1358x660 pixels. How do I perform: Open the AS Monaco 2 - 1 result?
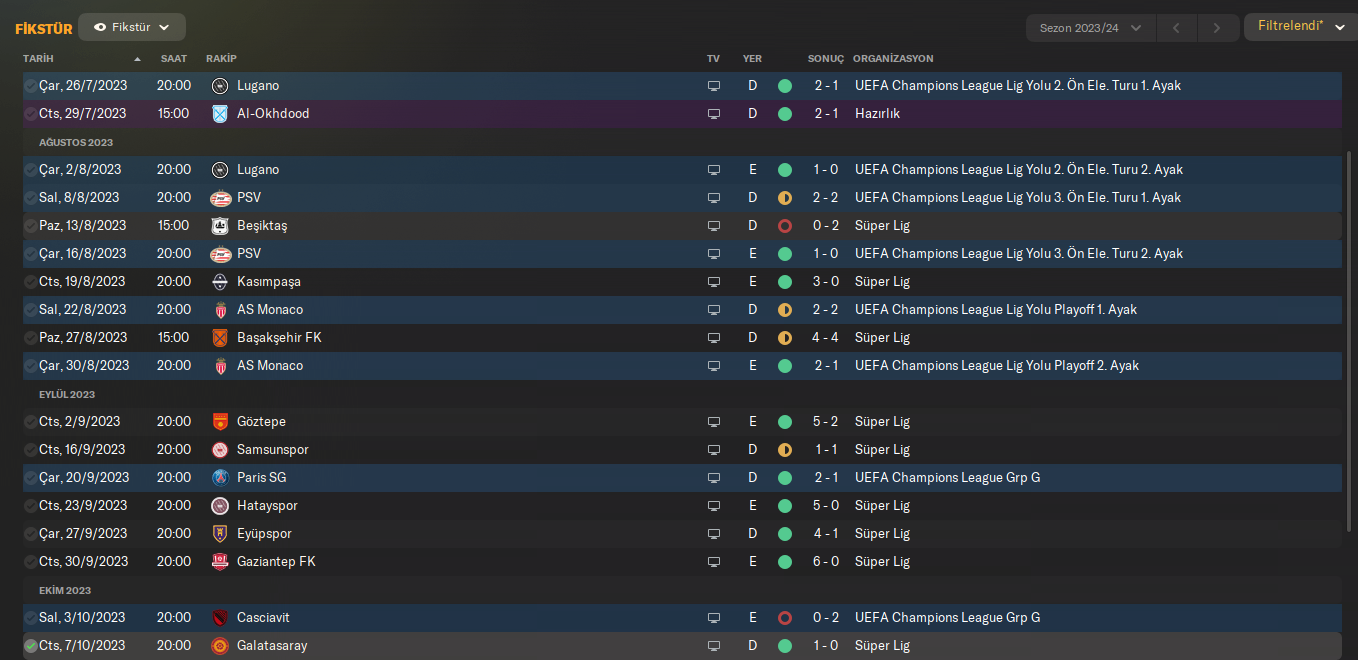point(826,366)
